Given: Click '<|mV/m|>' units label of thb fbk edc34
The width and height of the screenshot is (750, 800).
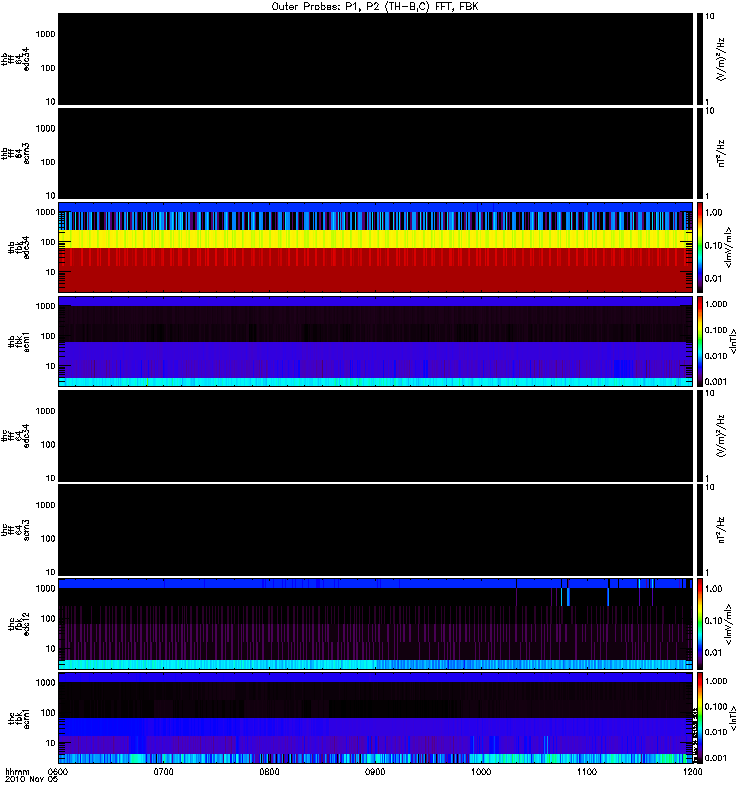Looking at the screenshot, I should click(x=729, y=247).
